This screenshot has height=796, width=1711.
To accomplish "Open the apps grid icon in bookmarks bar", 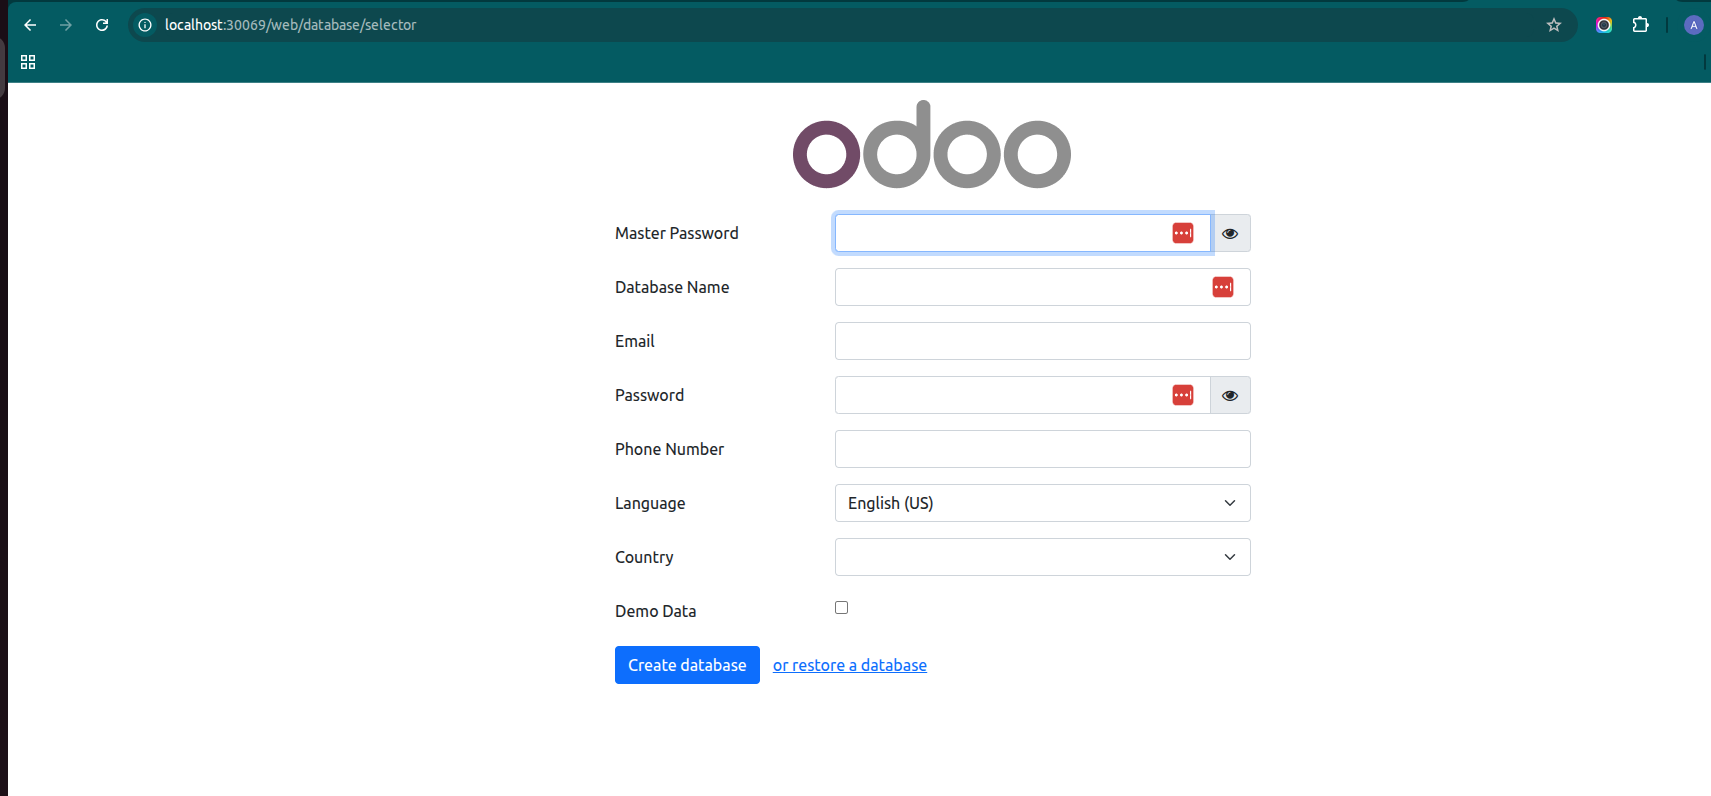I will pos(28,62).
